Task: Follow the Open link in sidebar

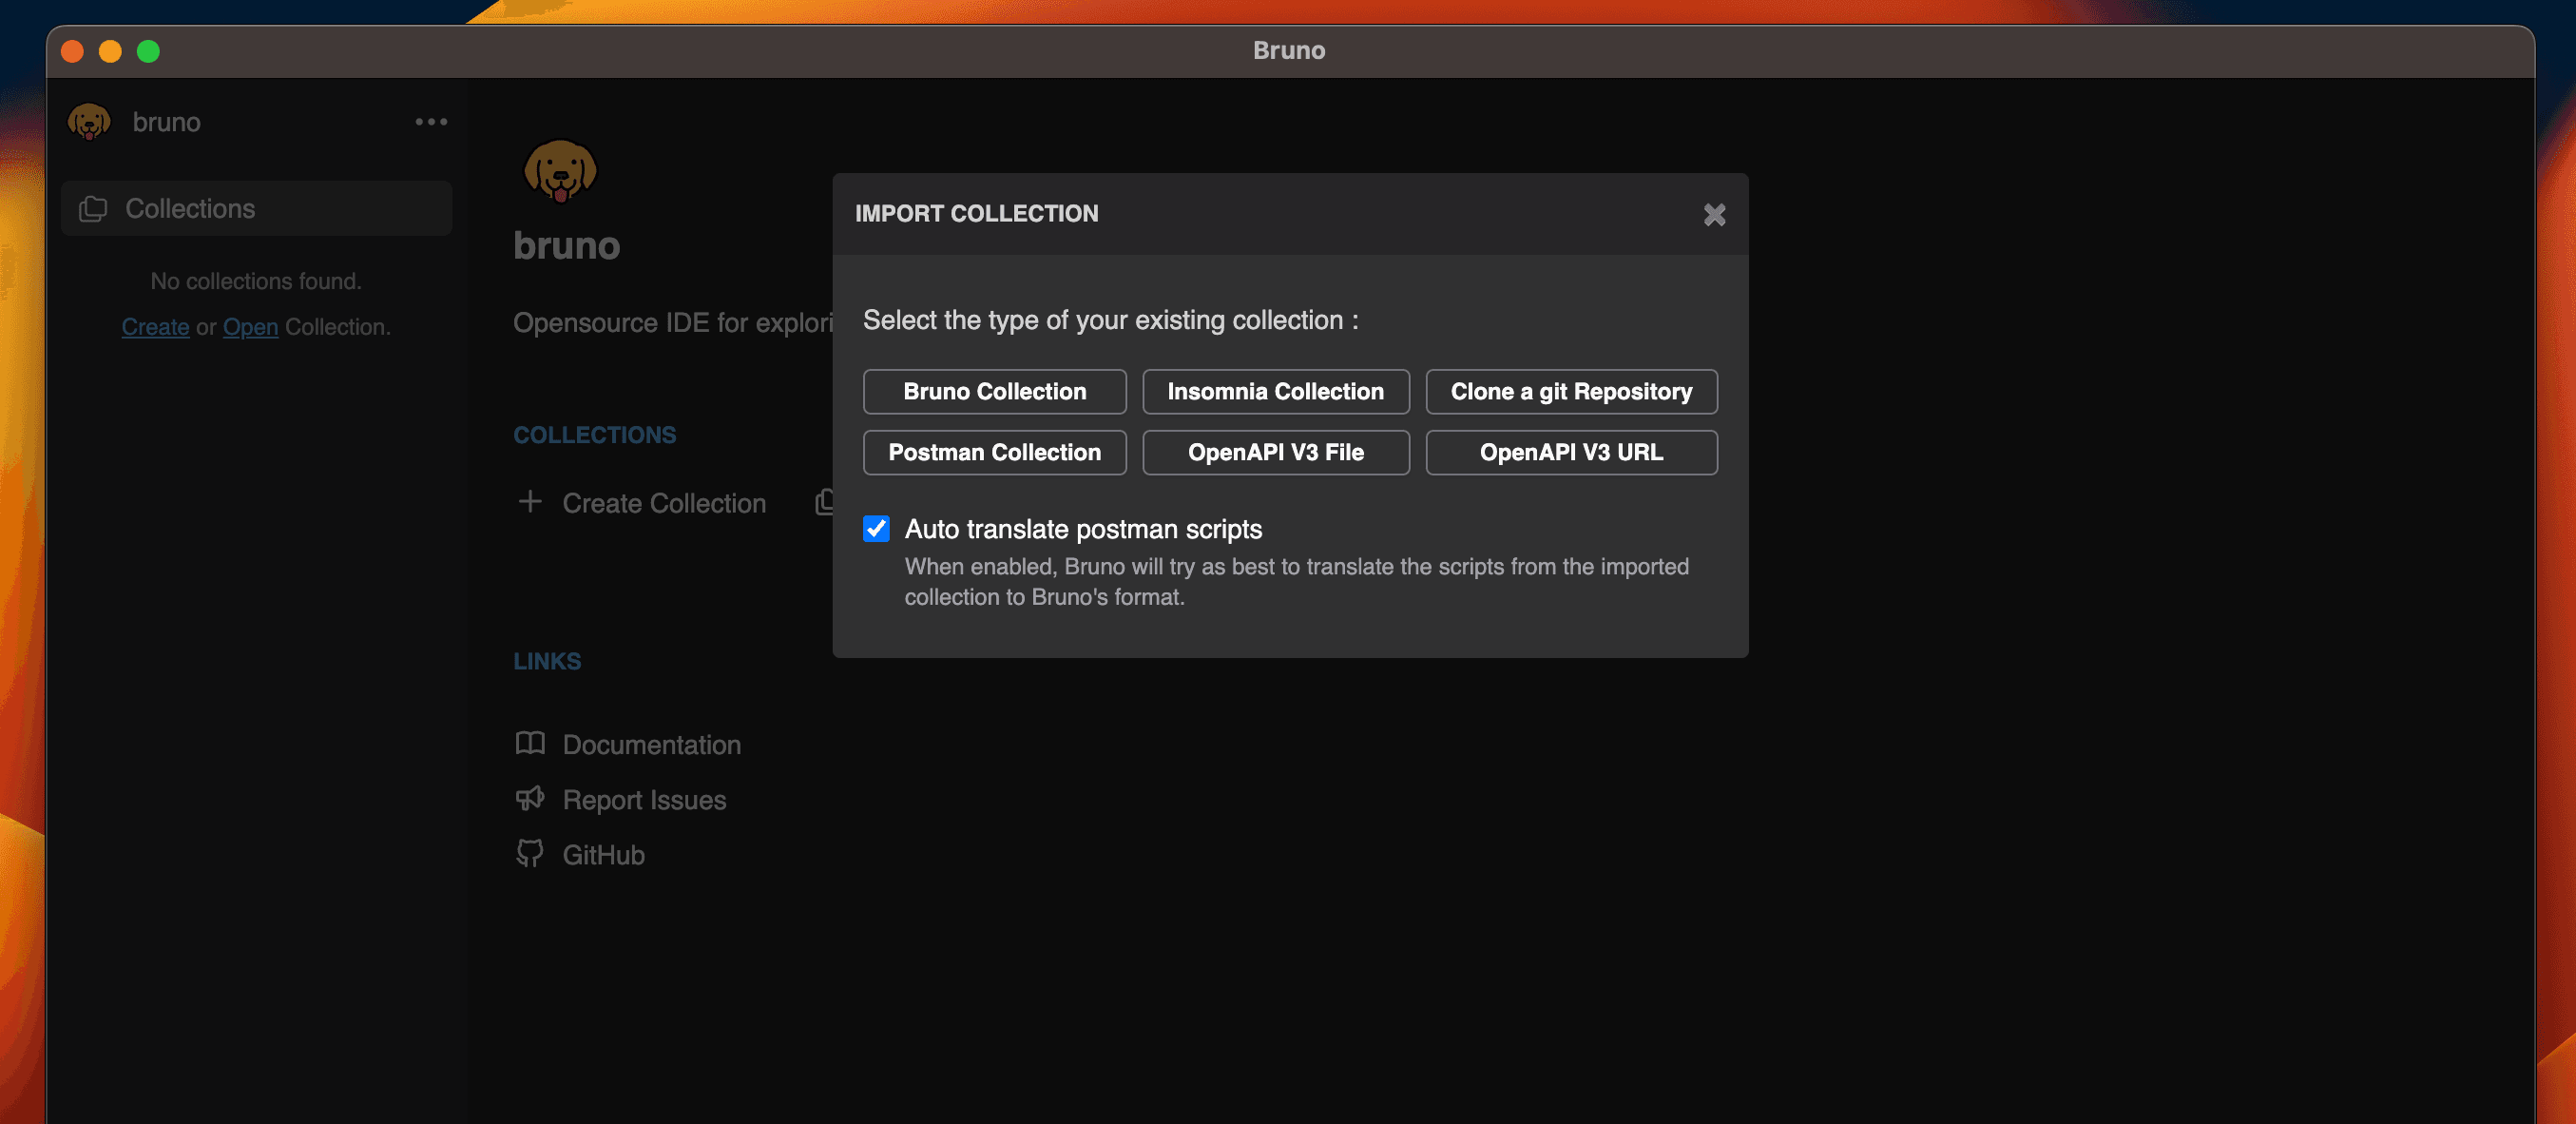Action: pyautogui.click(x=250, y=327)
